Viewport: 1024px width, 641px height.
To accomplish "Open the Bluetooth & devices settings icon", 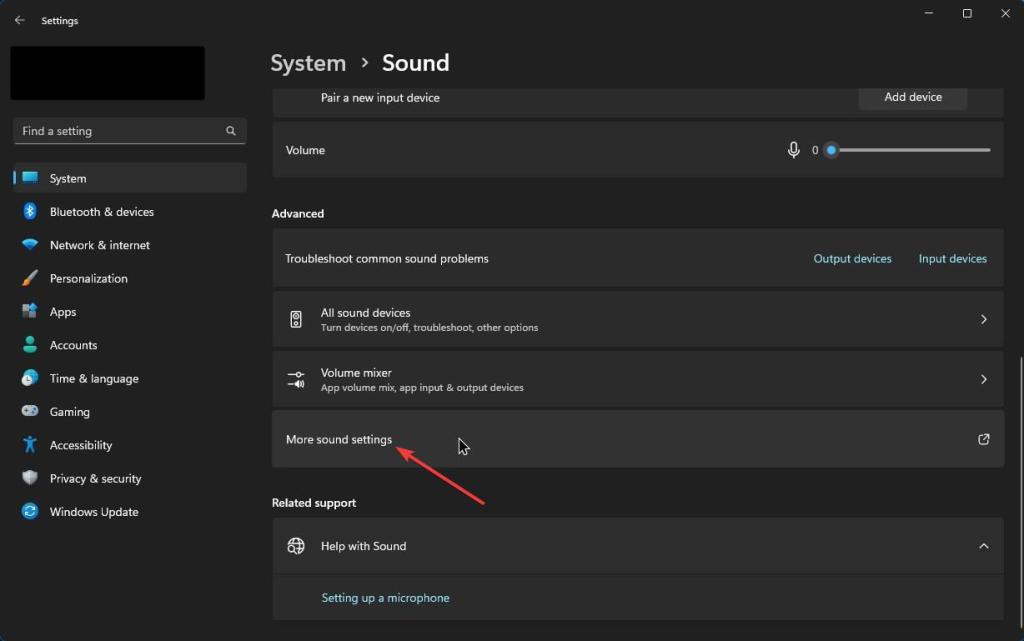I will tap(29, 211).
